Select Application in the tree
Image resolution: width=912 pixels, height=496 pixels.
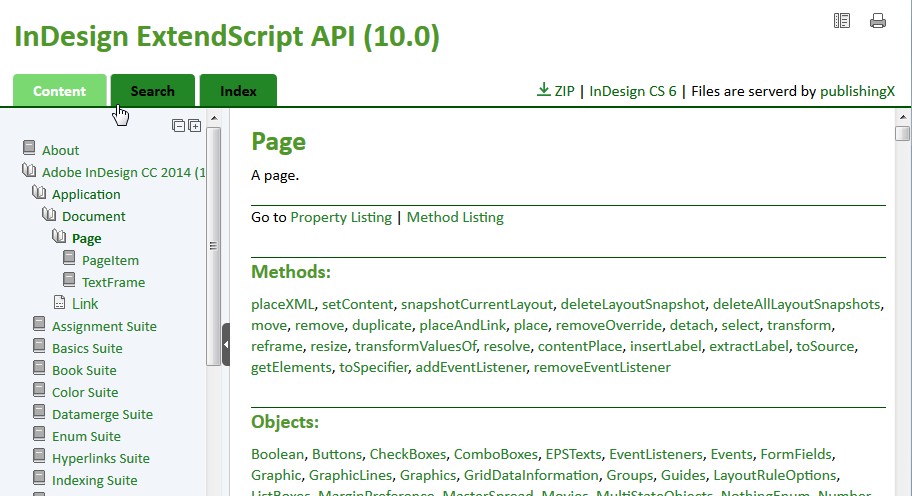[x=86, y=194]
